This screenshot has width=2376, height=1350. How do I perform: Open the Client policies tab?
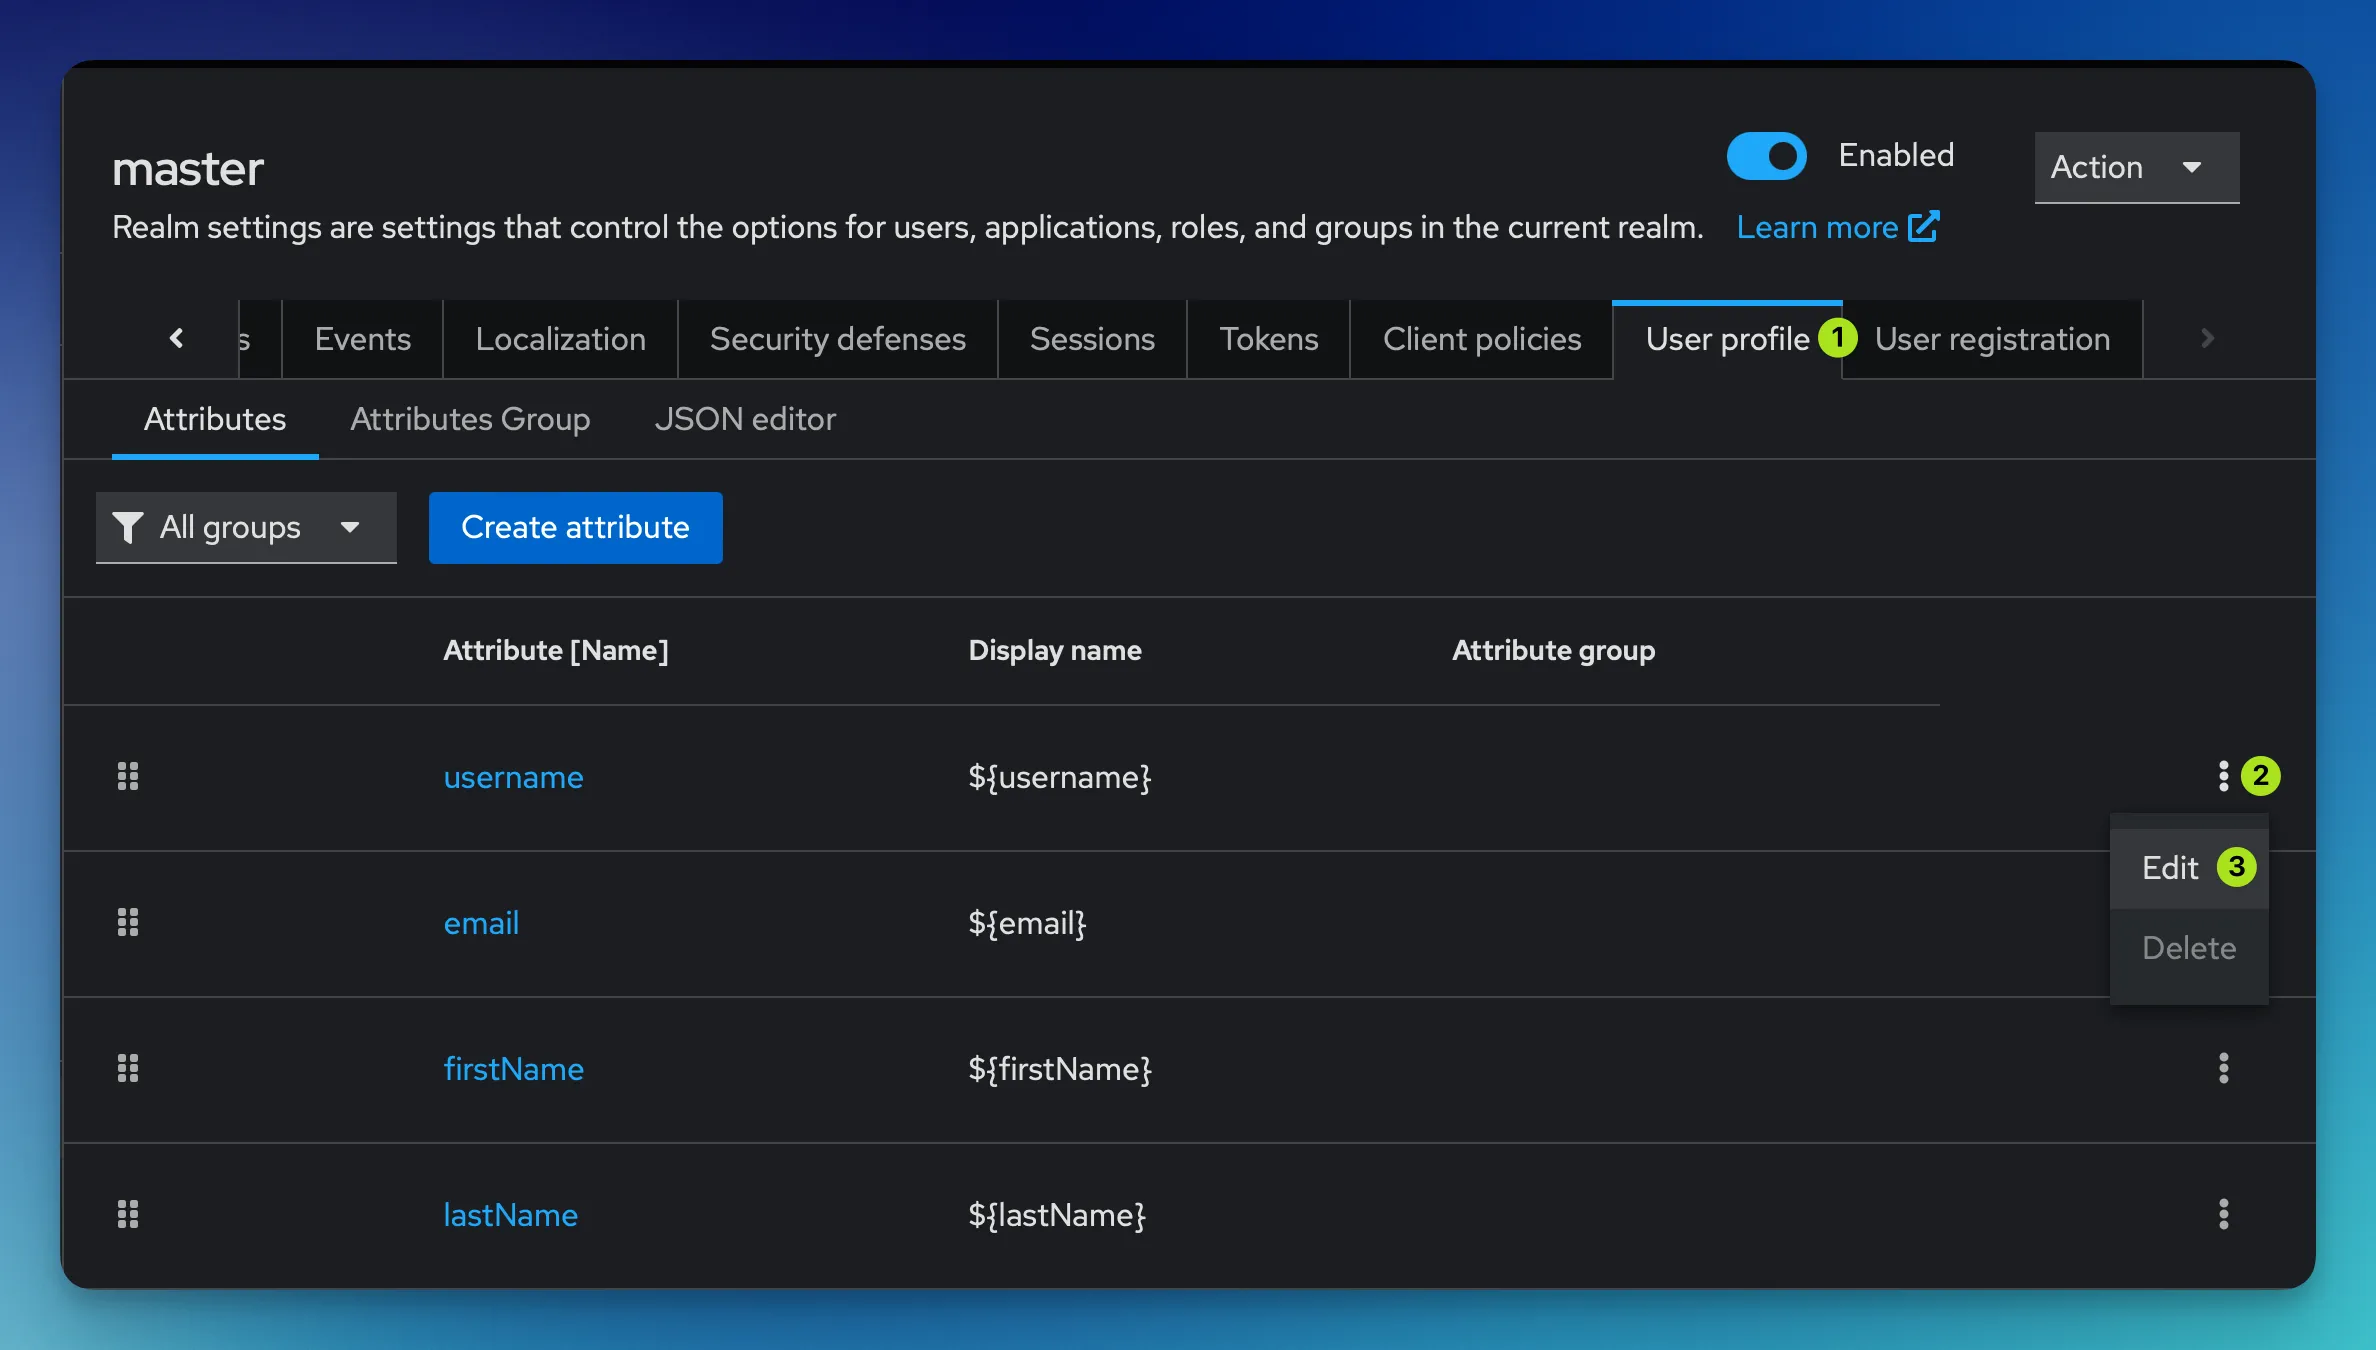coord(1482,339)
